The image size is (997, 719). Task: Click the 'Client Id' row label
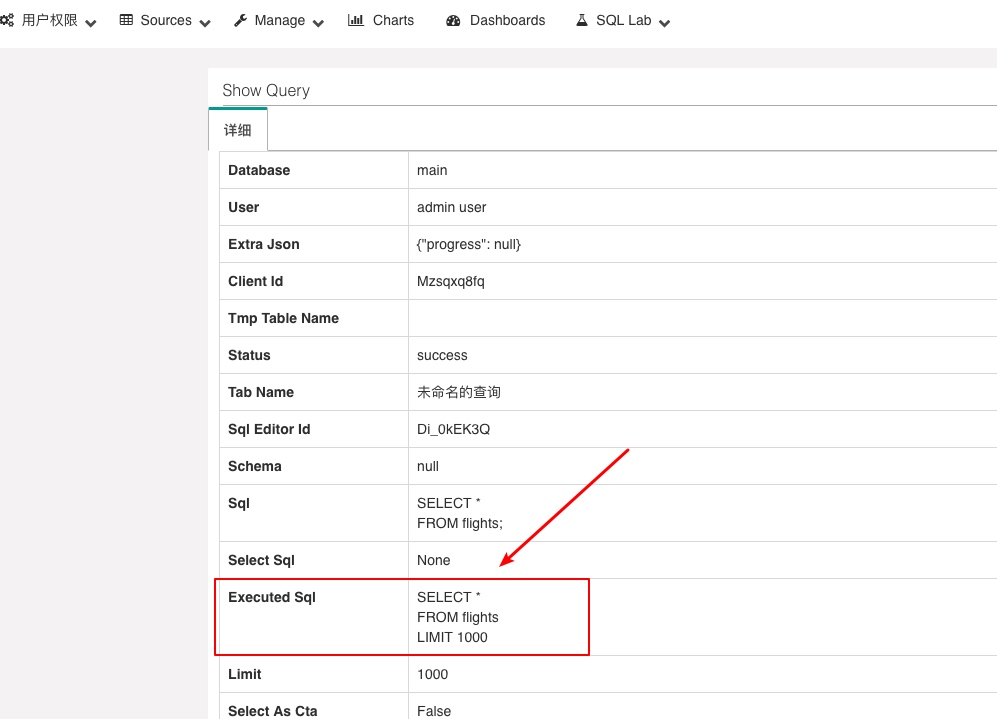(256, 281)
